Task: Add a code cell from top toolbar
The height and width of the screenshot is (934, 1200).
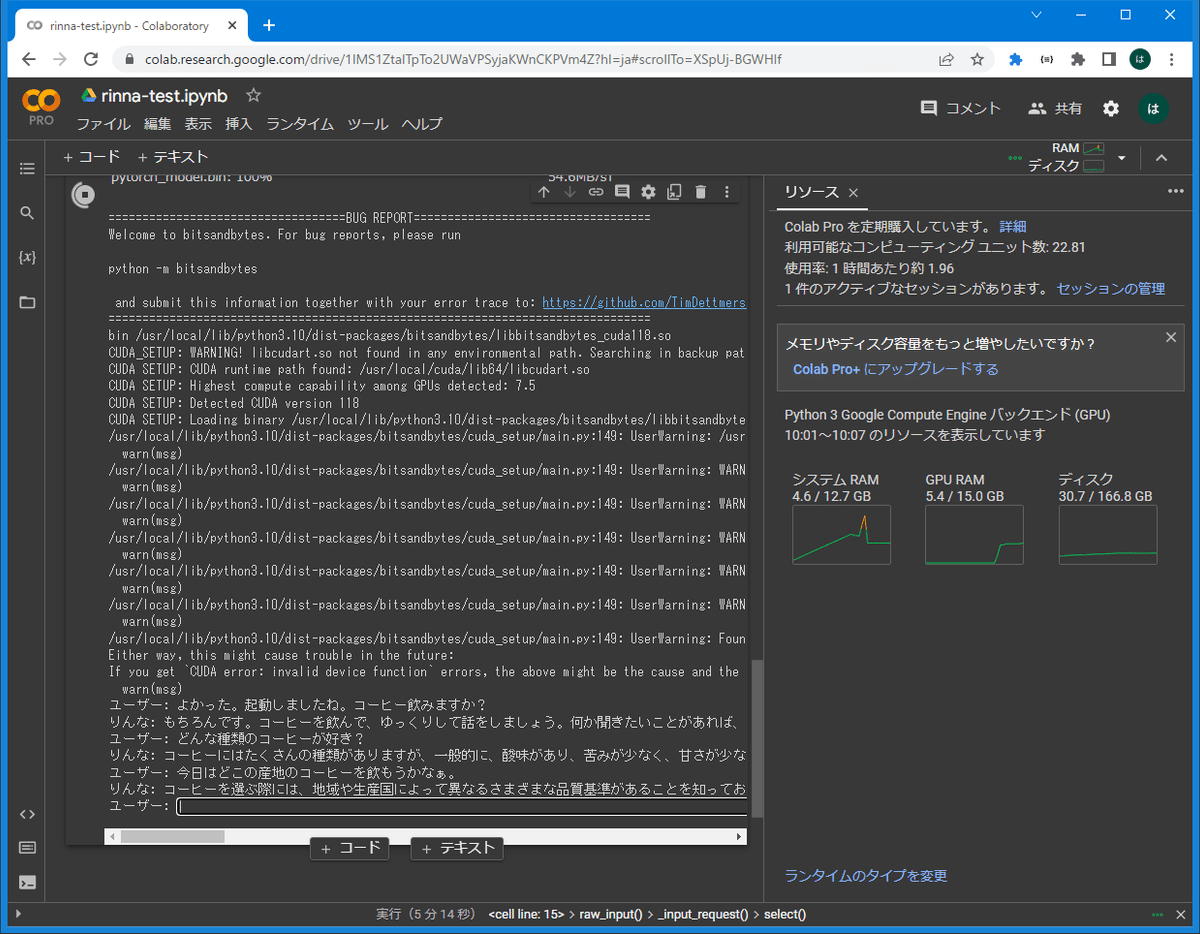Action: [x=91, y=157]
